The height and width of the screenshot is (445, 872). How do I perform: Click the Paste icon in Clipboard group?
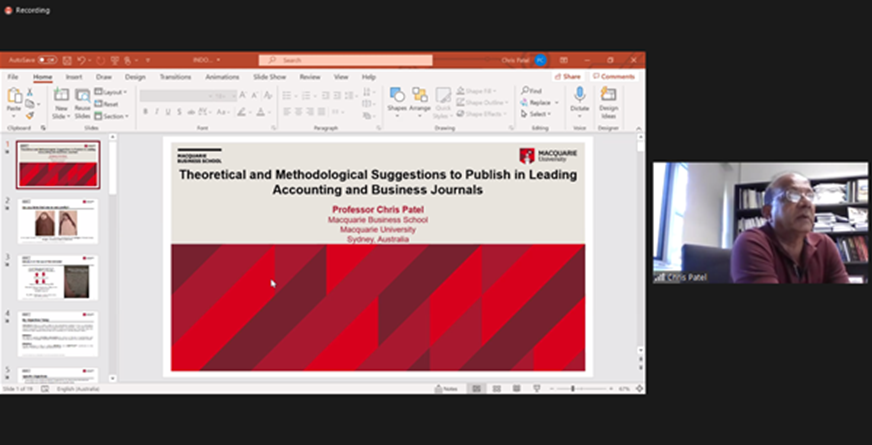pyautogui.click(x=14, y=96)
